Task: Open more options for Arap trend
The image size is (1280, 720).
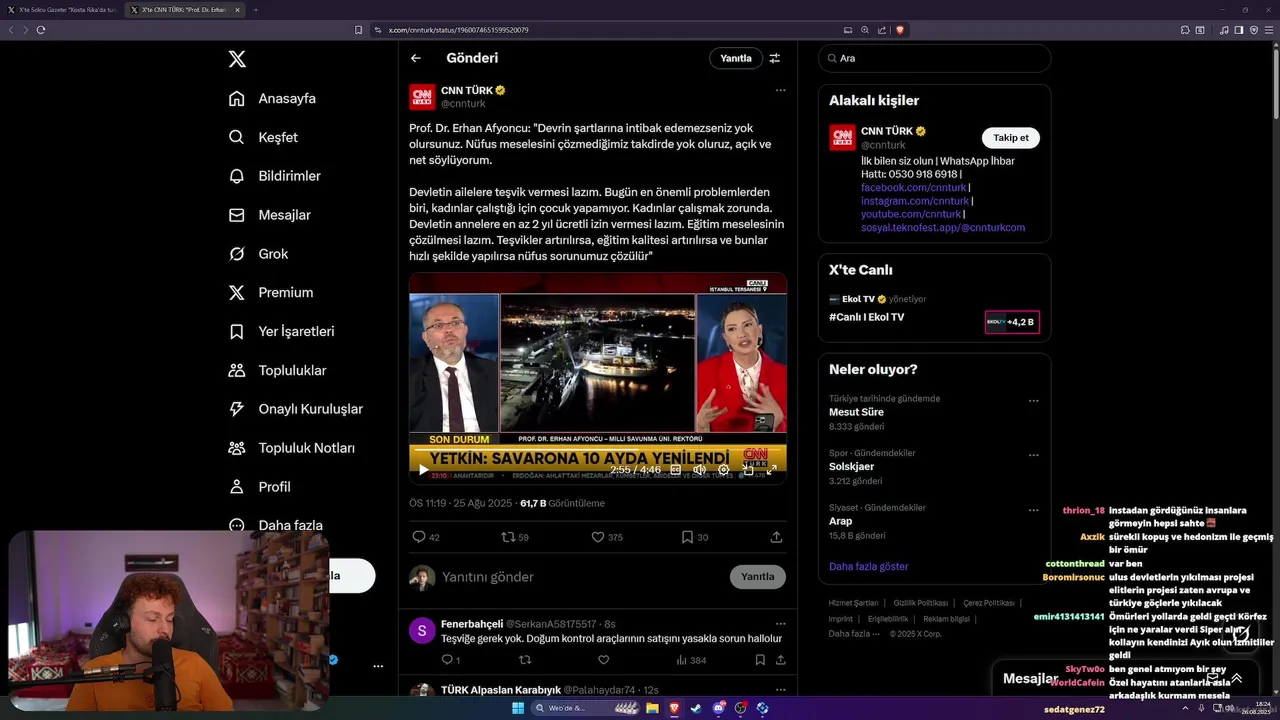Action: pos(1034,510)
